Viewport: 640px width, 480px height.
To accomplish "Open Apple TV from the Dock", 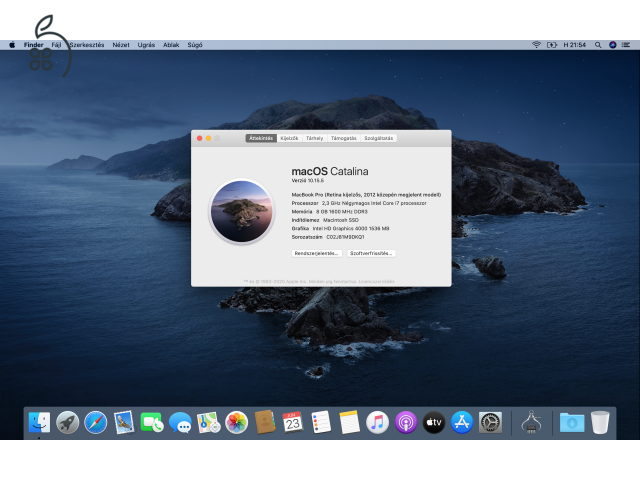I will tap(434, 422).
